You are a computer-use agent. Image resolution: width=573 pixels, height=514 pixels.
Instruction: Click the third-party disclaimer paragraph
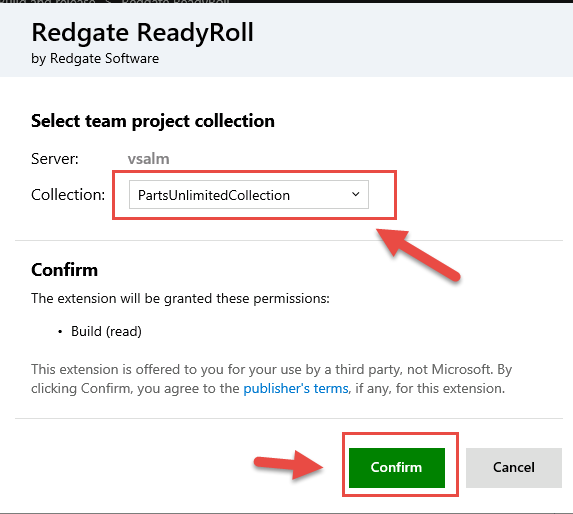click(x=271, y=379)
